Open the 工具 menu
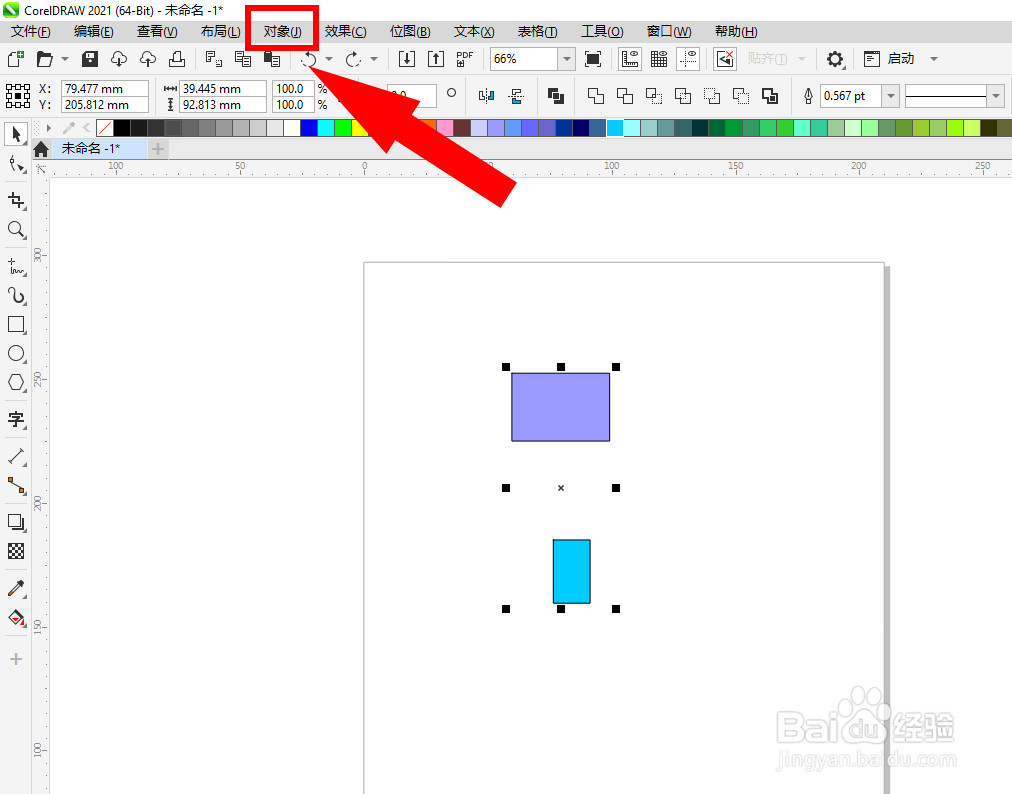Viewport: 1012px width, 794px height. click(602, 31)
